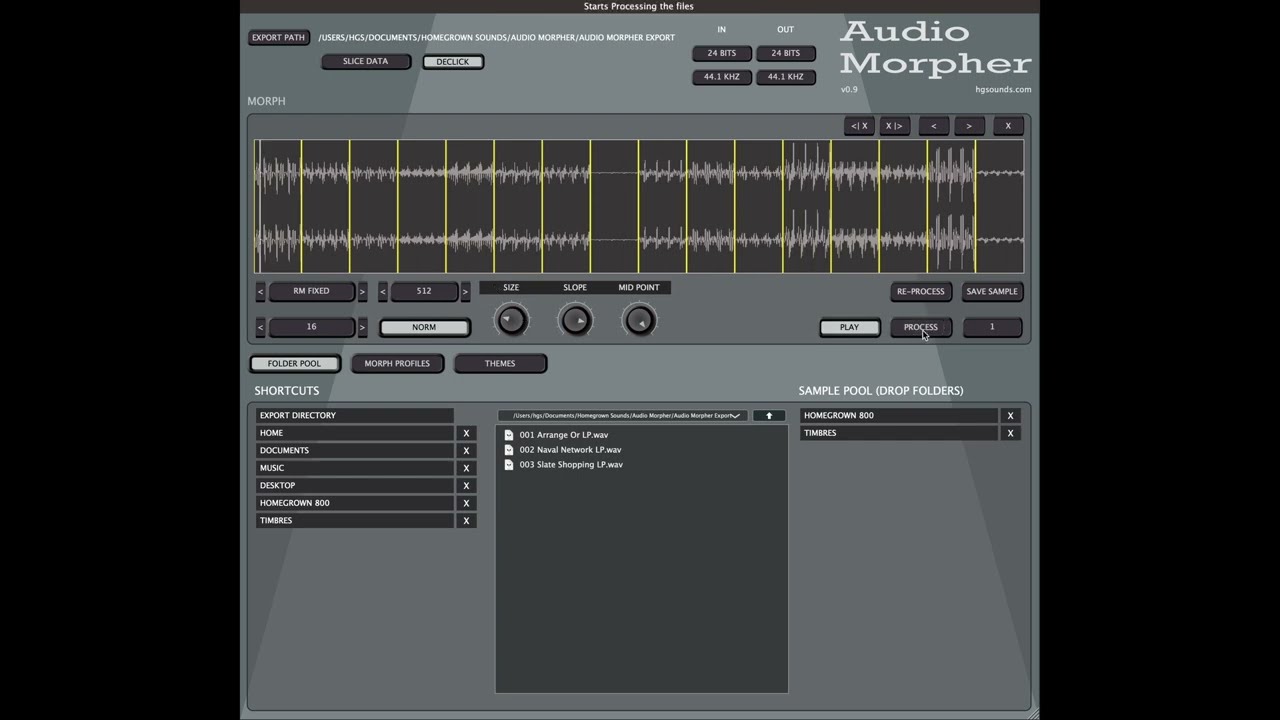Click the RE-PROCESS button
The width and height of the screenshot is (1280, 720).
pyautogui.click(x=920, y=292)
